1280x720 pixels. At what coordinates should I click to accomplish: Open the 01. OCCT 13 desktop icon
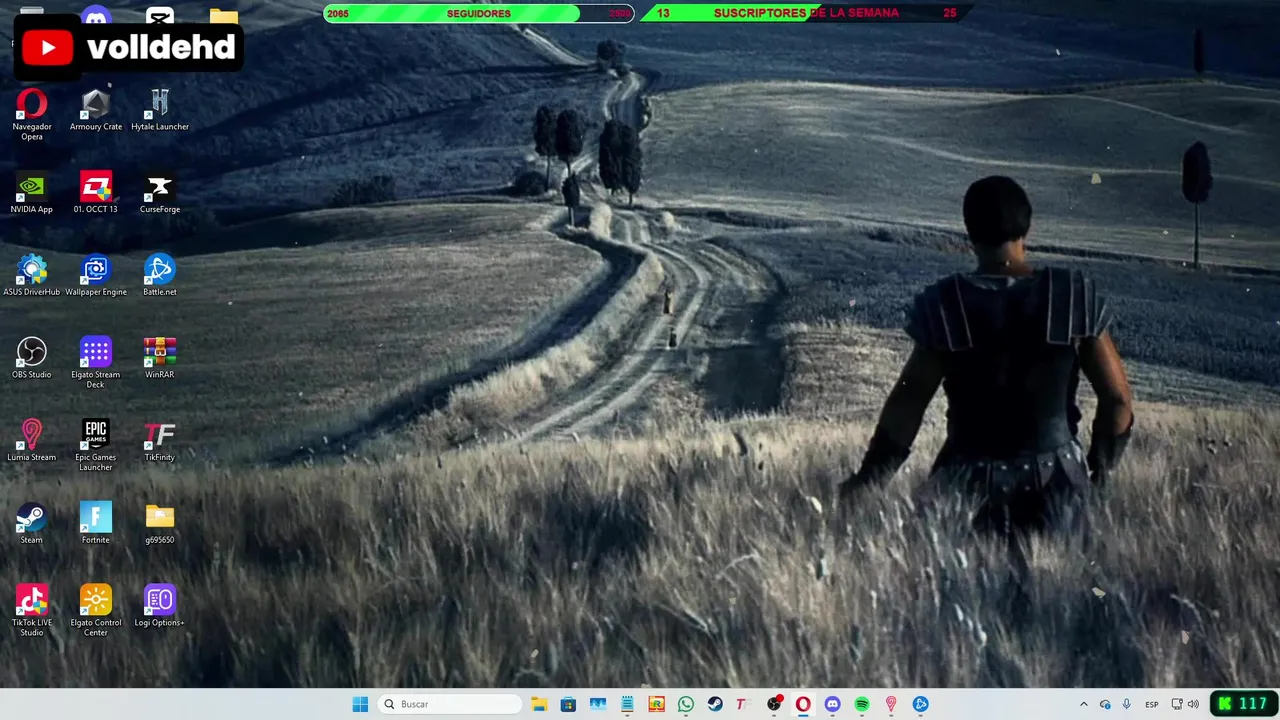pos(96,193)
